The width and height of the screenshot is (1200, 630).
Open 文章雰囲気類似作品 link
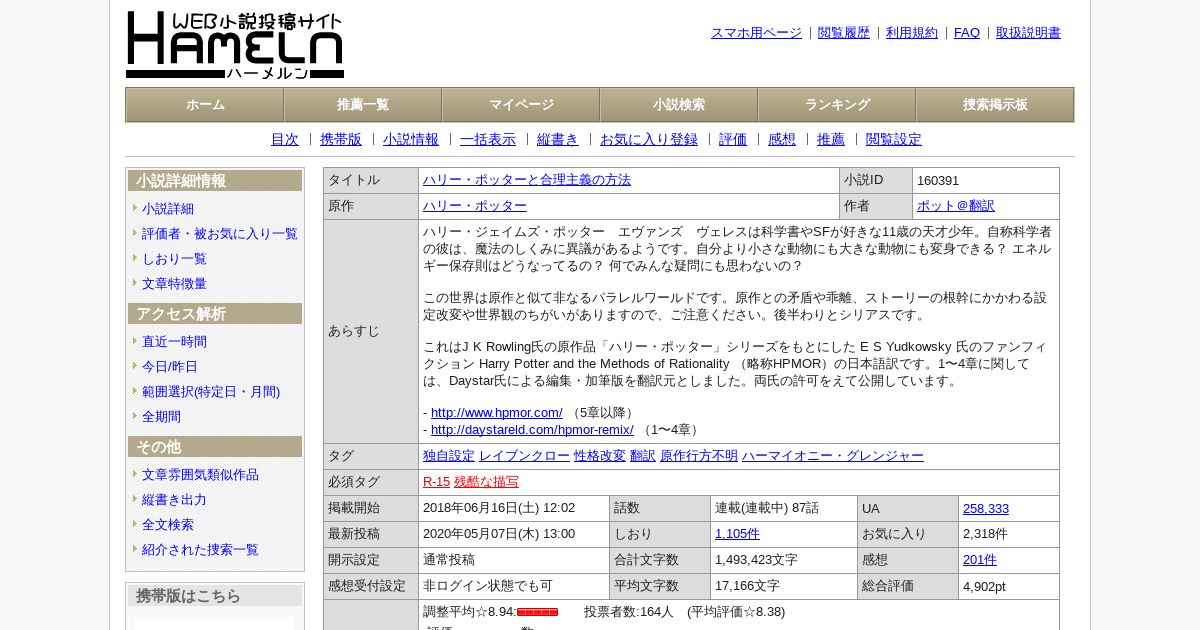(200, 475)
